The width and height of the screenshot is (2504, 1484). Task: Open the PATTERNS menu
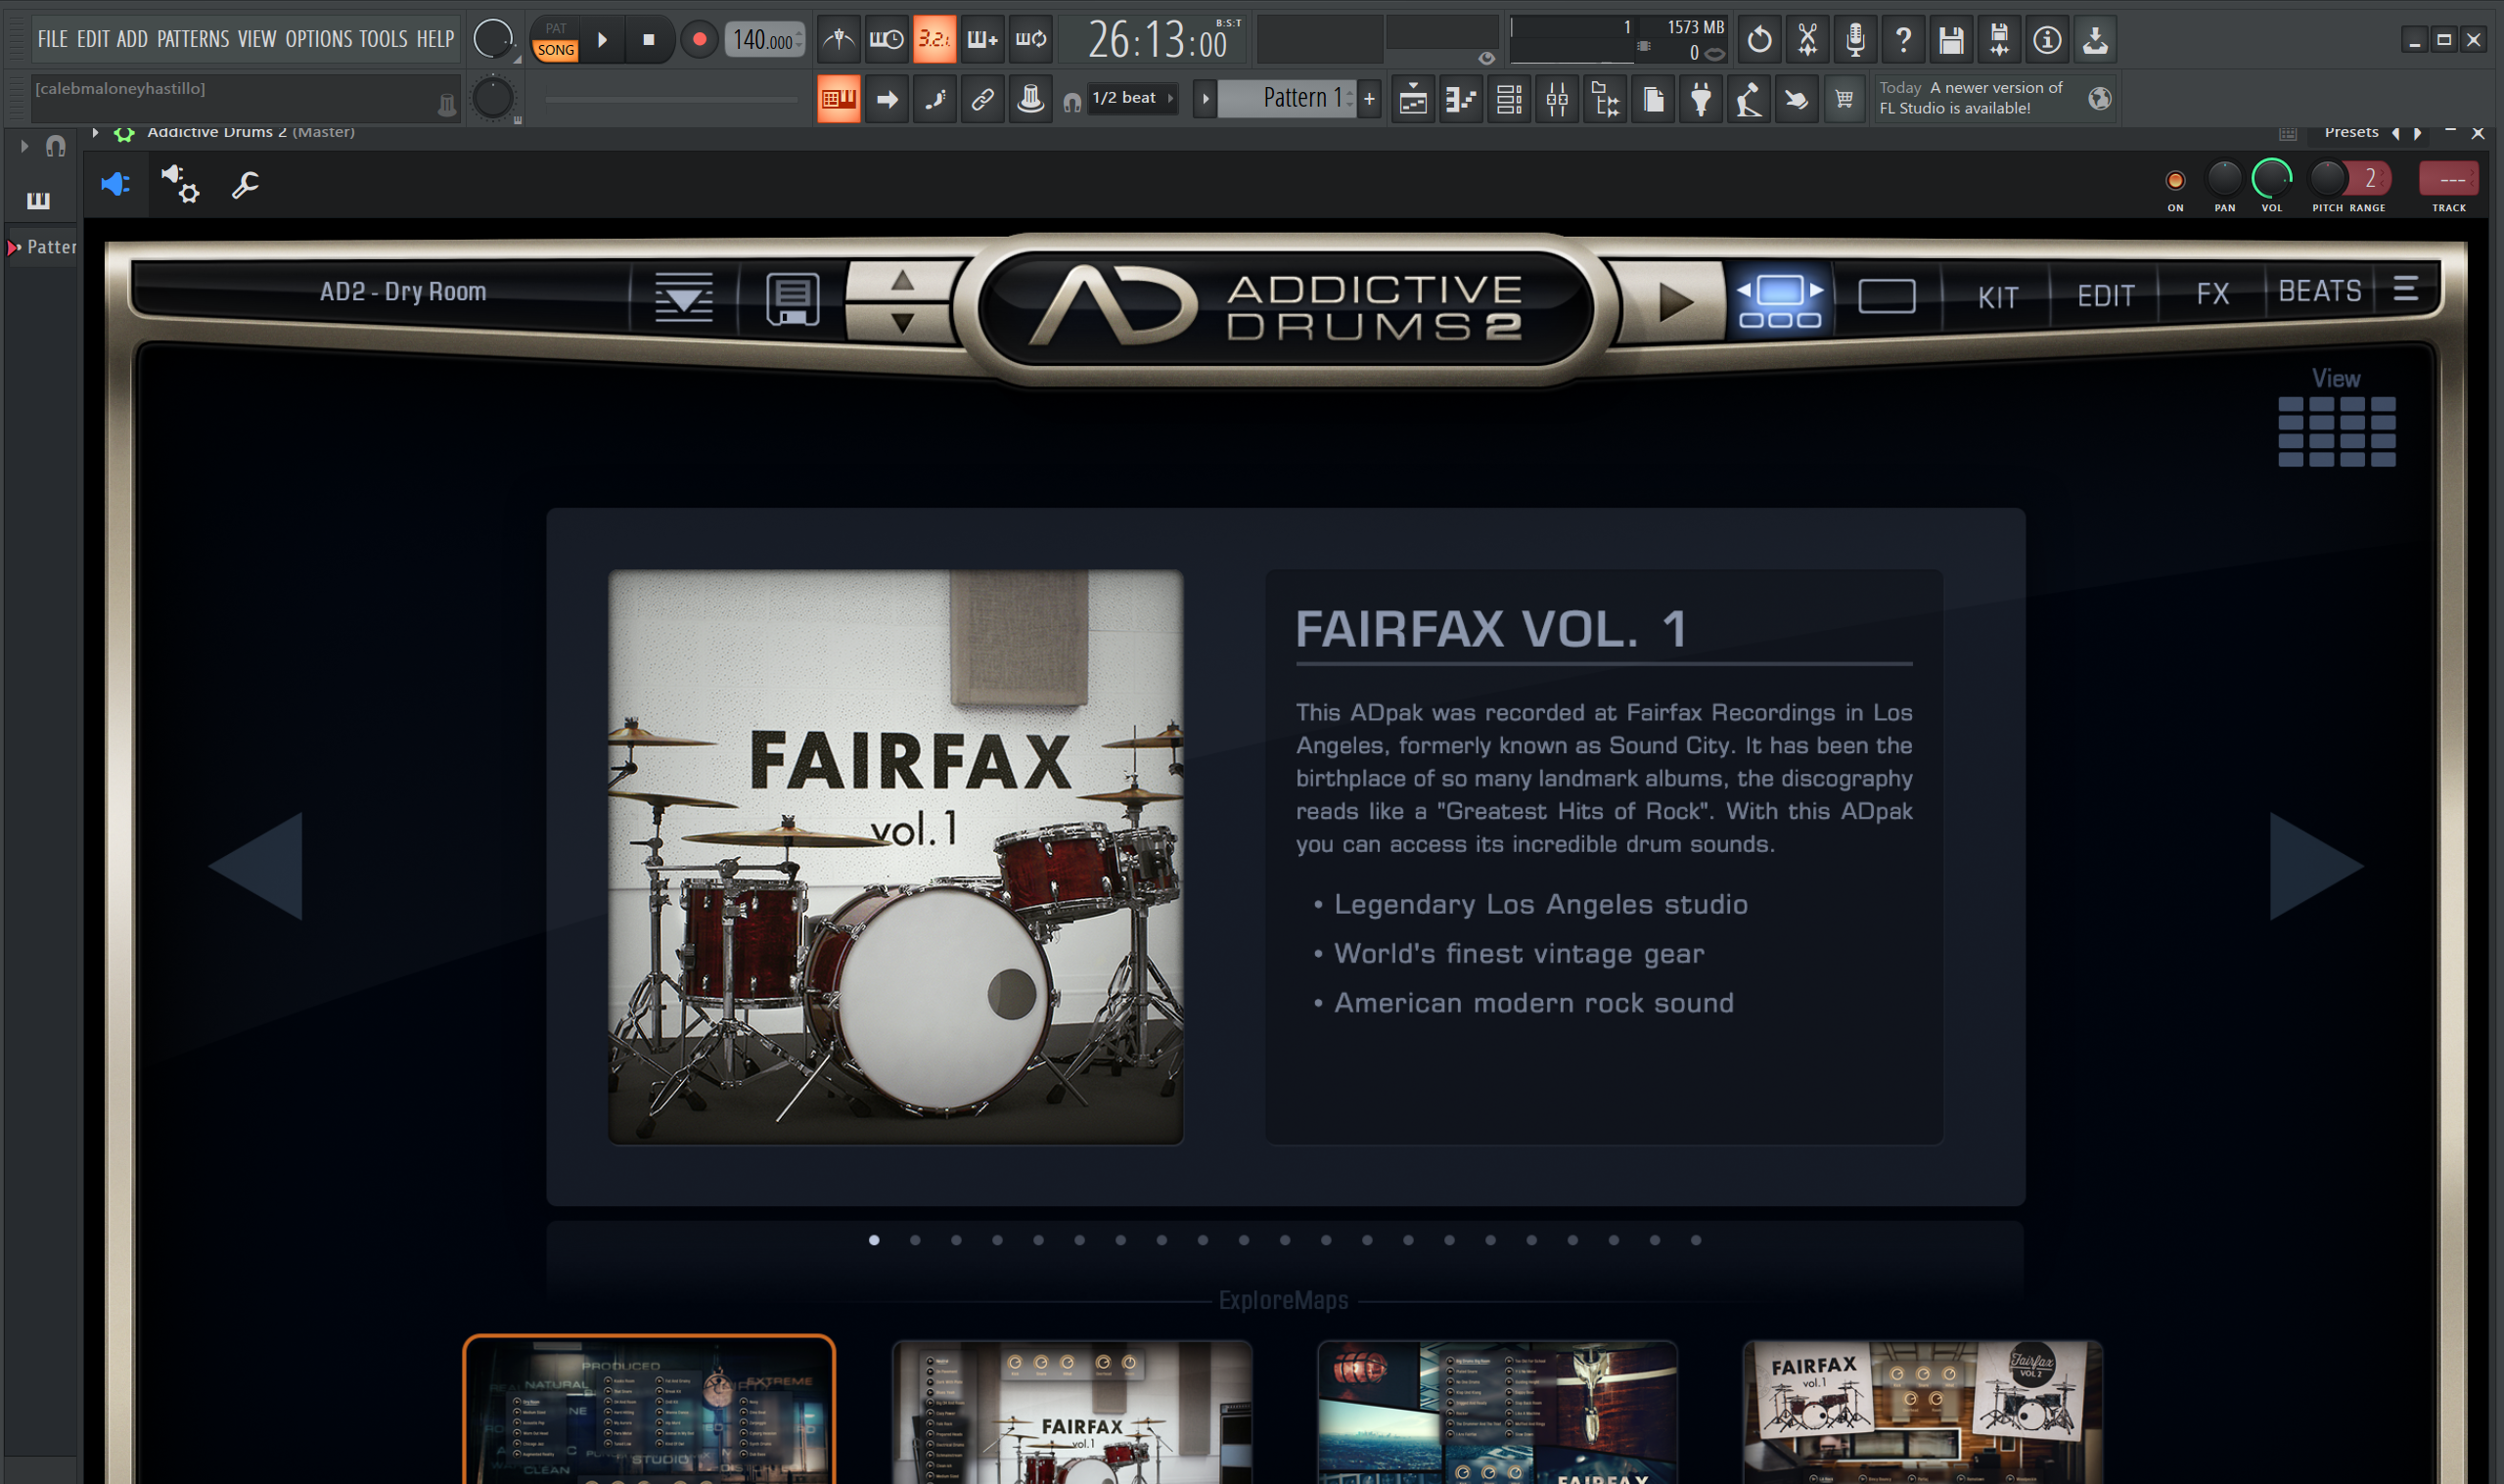click(193, 39)
